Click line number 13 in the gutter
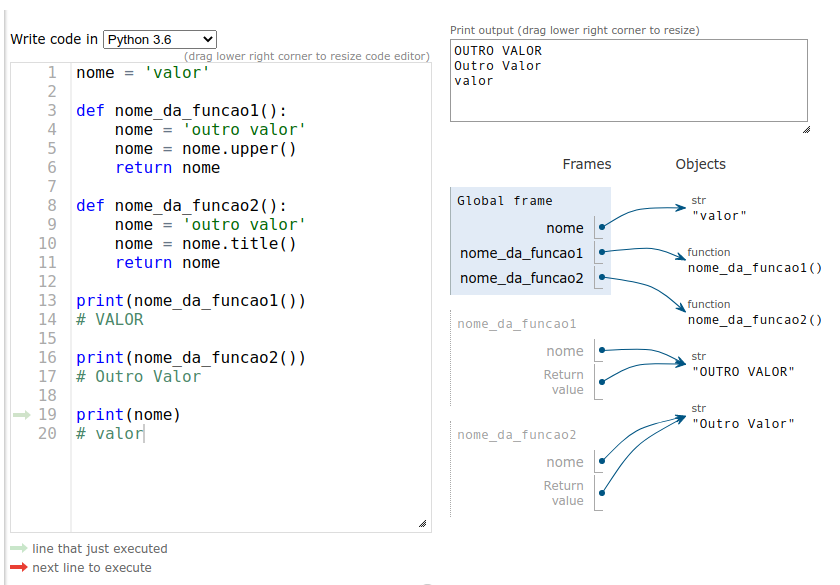The image size is (840, 585). (47, 301)
